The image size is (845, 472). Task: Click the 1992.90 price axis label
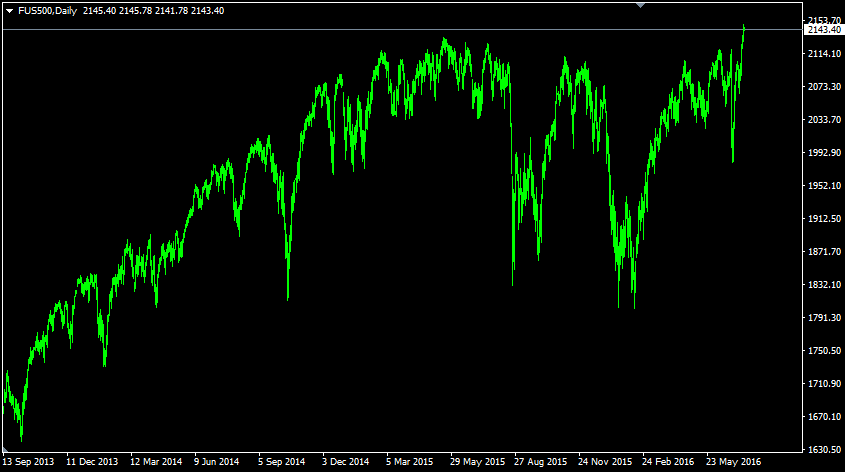click(824, 152)
